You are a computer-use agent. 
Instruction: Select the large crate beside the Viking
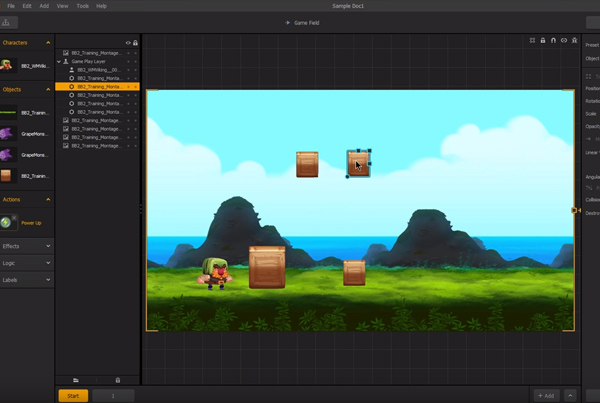267,267
